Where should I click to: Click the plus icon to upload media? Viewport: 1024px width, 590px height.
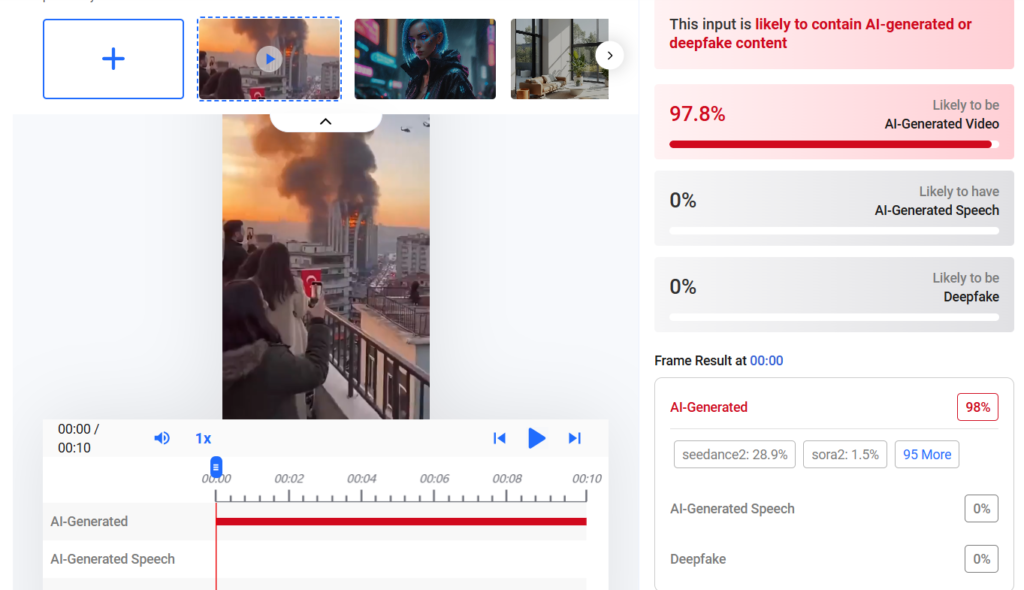point(113,59)
